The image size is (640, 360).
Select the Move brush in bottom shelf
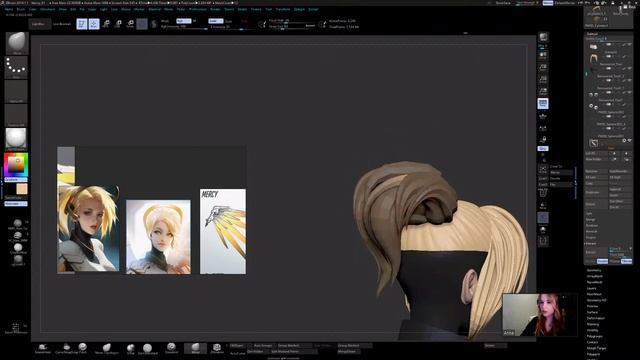pyautogui.click(x=196, y=348)
